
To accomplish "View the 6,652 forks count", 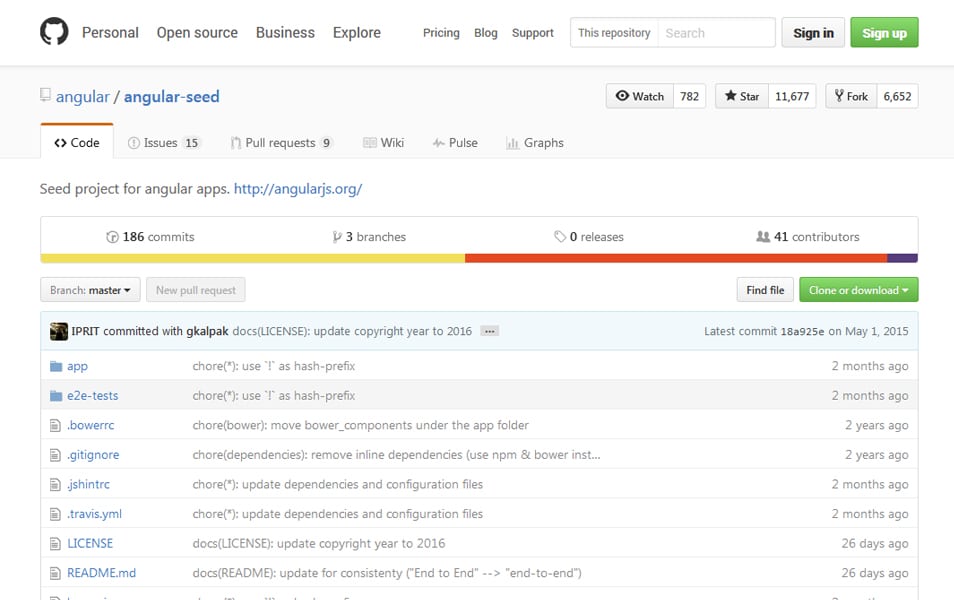I will (x=897, y=96).
